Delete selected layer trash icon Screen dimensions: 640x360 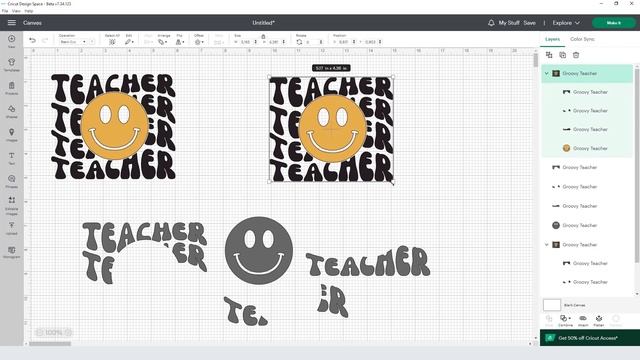pyautogui.click(x=576, y=55)
